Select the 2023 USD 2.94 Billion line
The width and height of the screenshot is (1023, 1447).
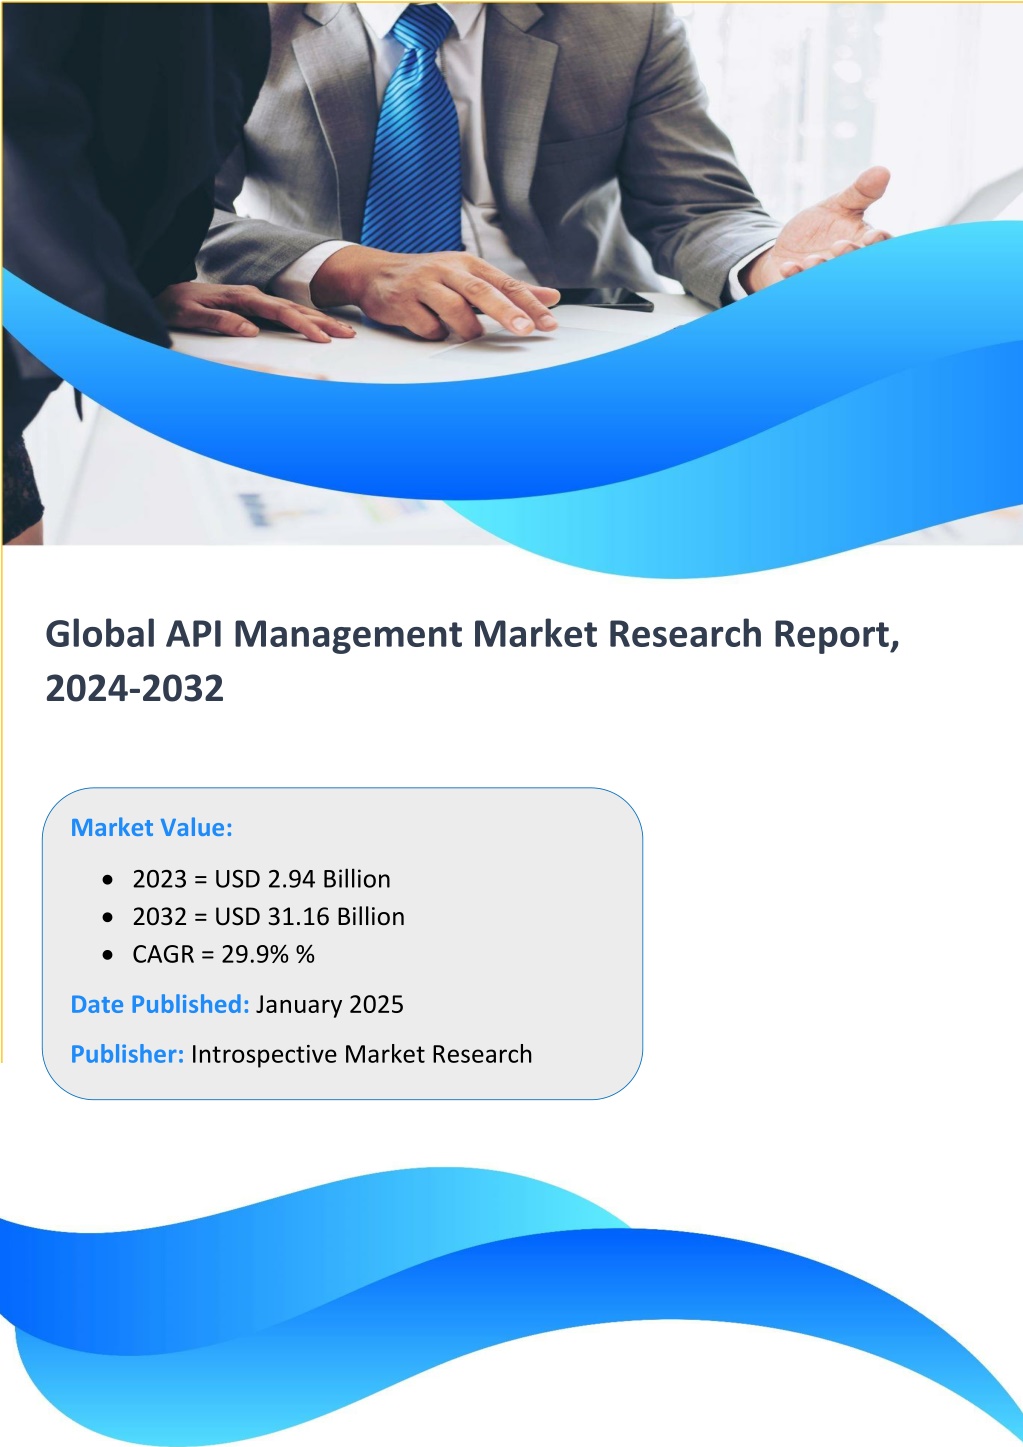click(261, 879)
